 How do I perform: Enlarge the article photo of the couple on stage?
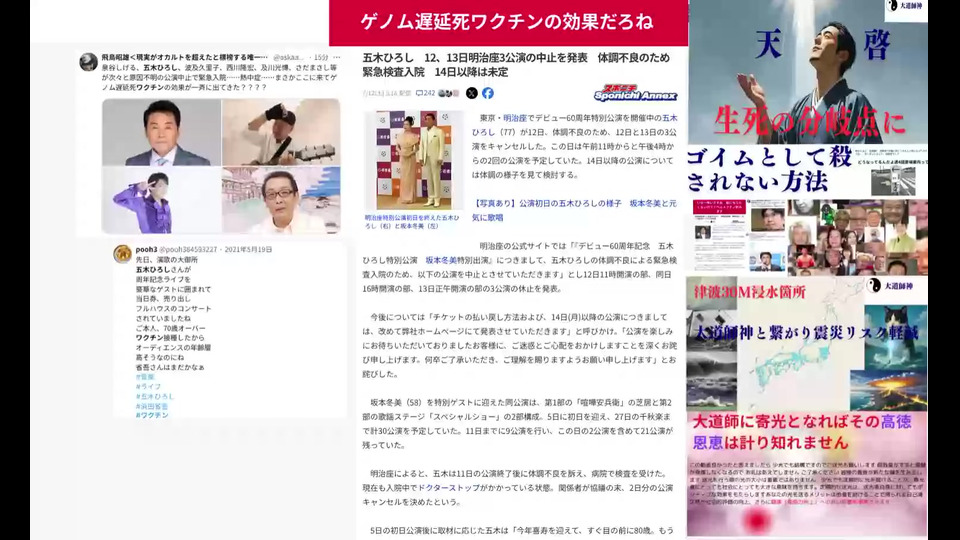point(414,160)
